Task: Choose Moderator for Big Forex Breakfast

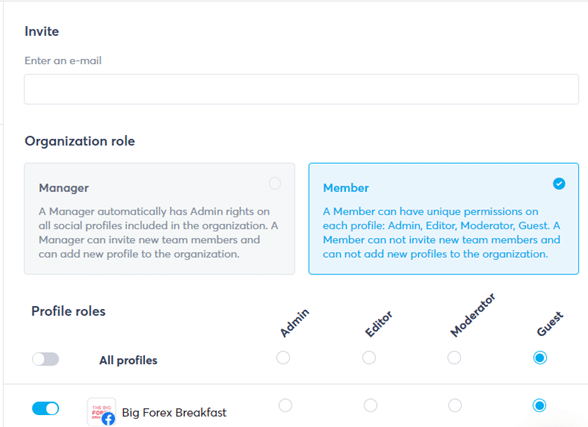Action: point(455,405)
